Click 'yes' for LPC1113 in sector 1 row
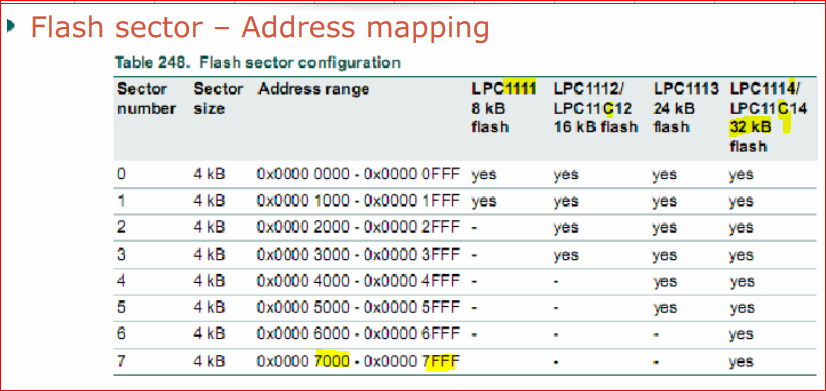The image size is (826, 391). [665, 202]
